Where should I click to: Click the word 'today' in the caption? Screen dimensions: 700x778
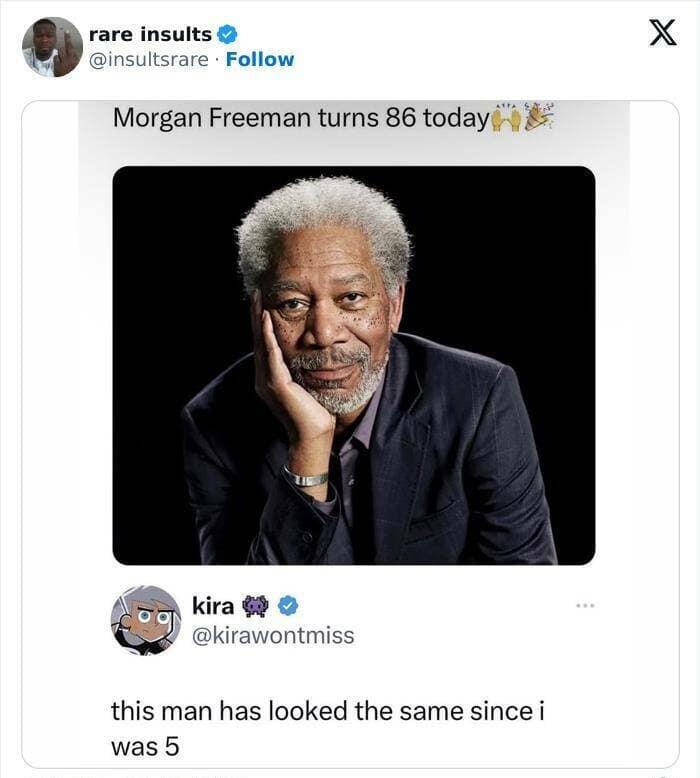point(455,118)
